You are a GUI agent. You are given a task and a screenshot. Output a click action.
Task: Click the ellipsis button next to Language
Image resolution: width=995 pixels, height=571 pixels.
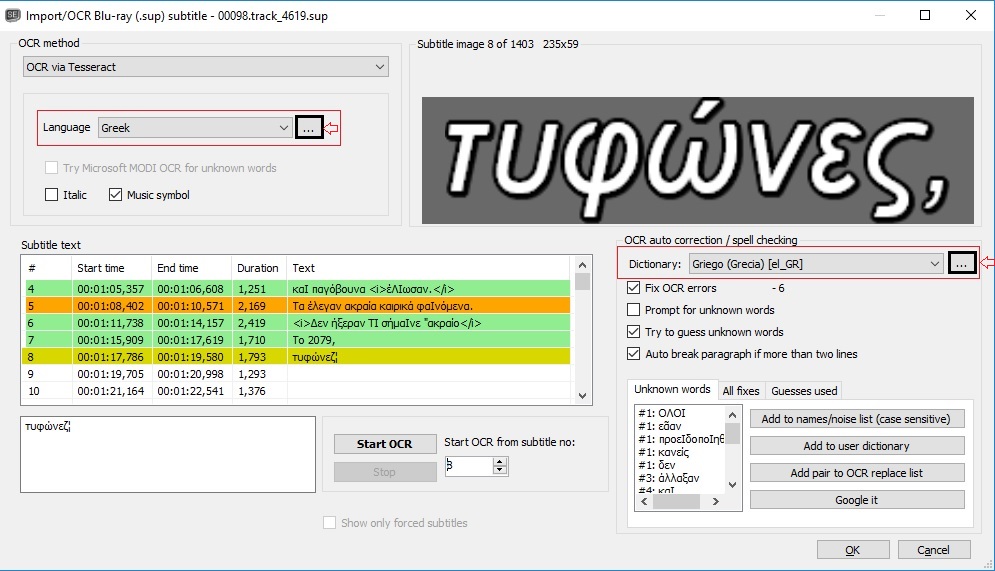[308, 128]
